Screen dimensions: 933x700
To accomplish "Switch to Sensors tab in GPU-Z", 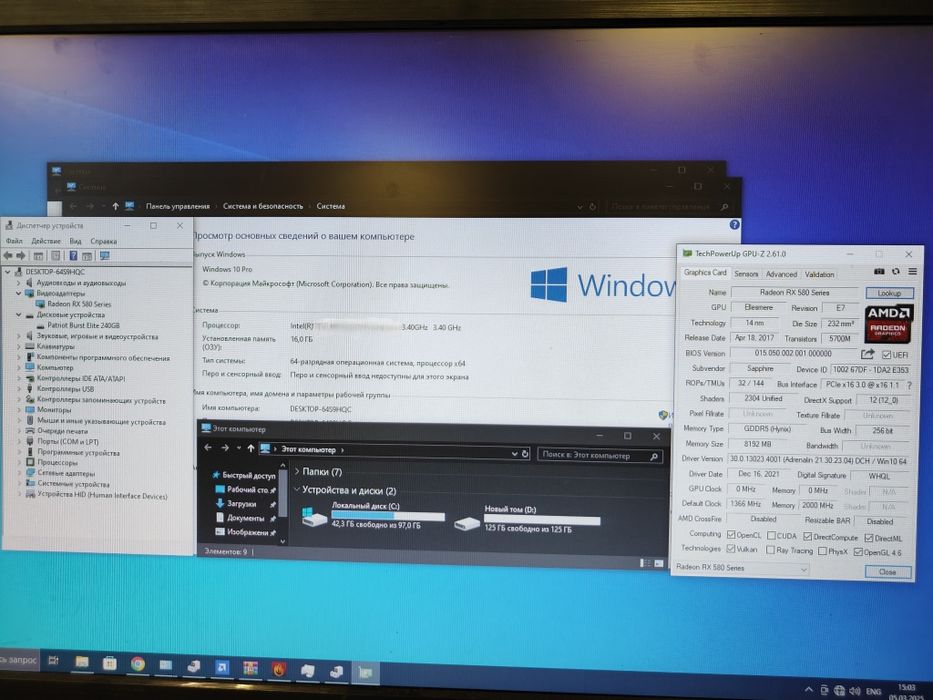I will 746,274.
